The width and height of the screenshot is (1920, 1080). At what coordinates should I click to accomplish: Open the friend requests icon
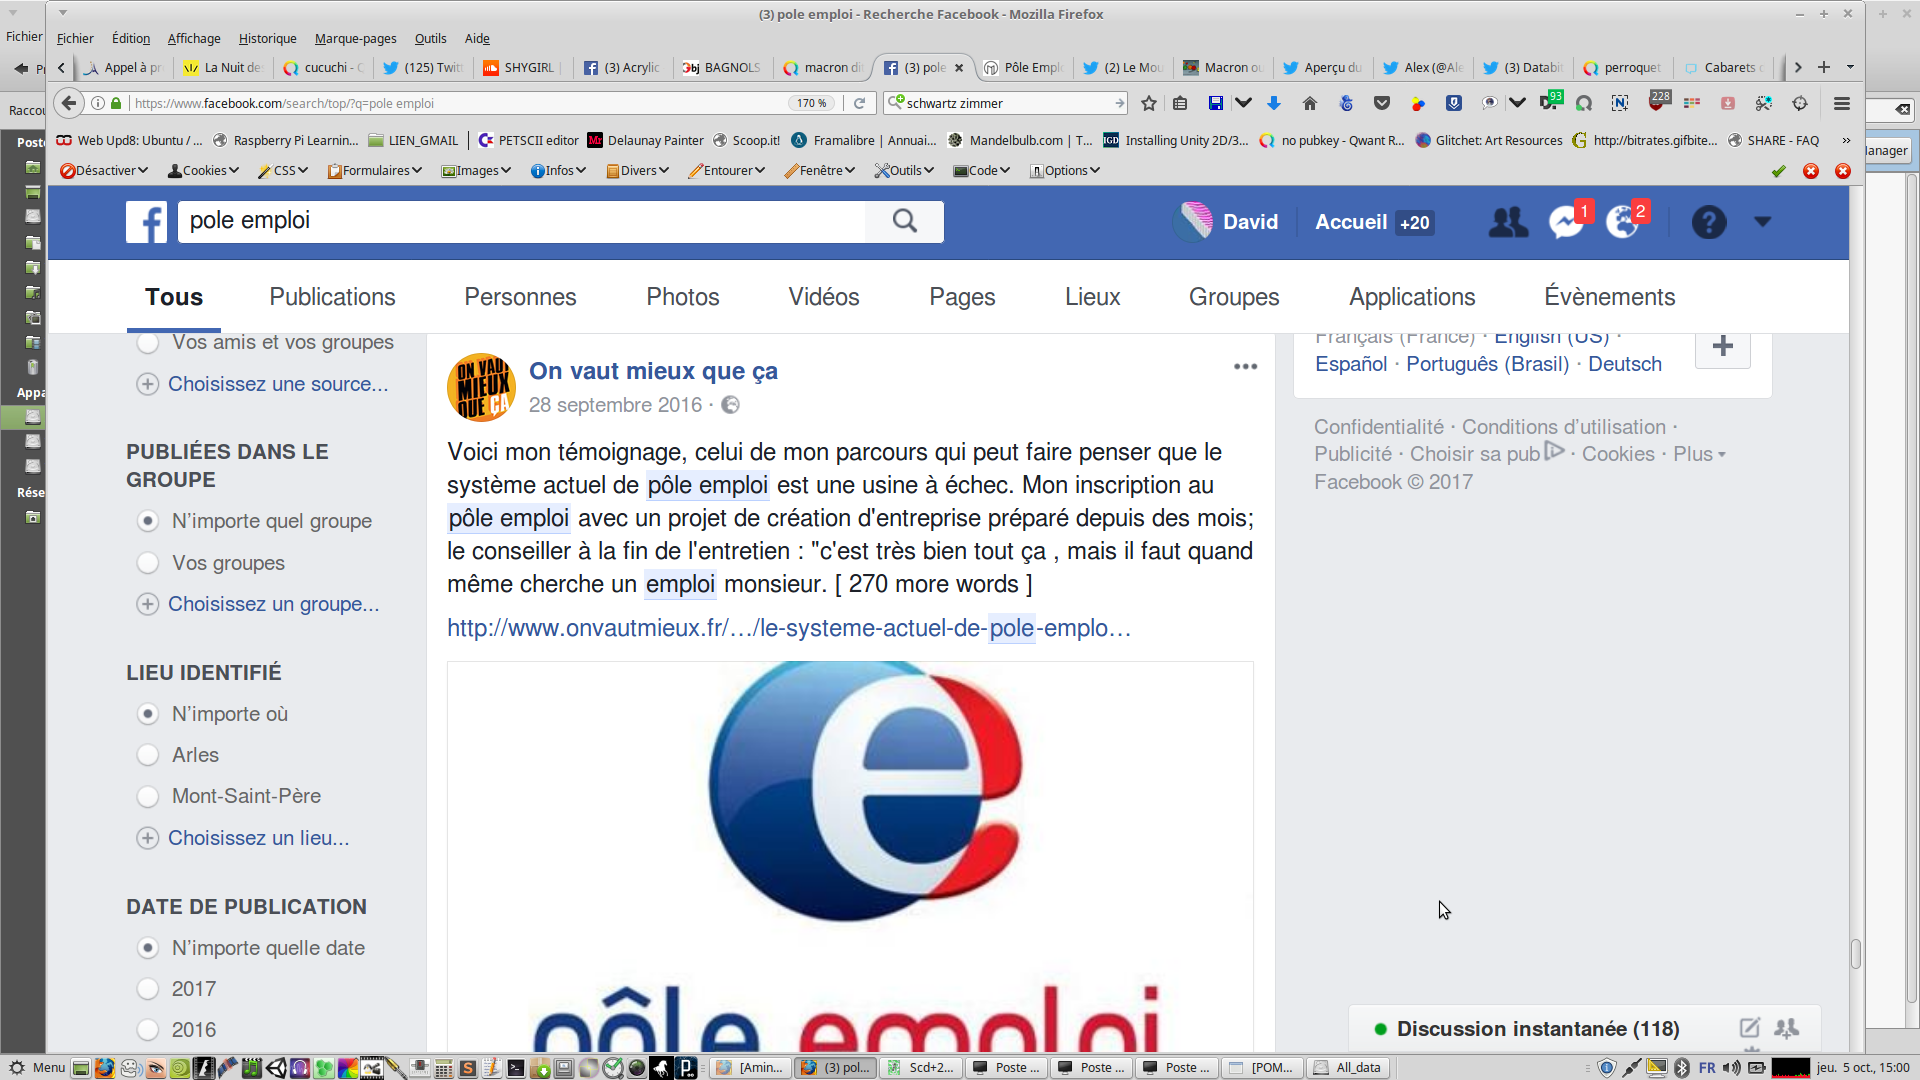[1508, 222]
